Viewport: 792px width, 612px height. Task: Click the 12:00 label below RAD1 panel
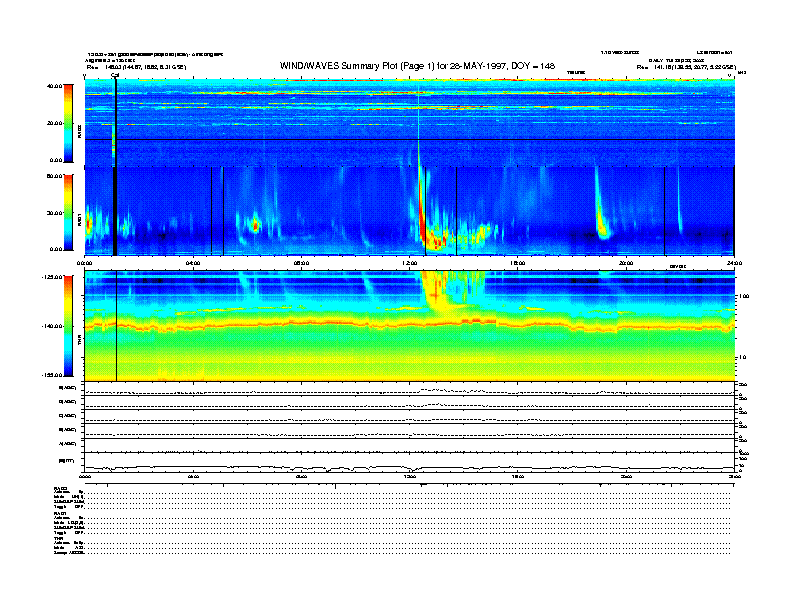pyautogui.click(x=410, y=263)
